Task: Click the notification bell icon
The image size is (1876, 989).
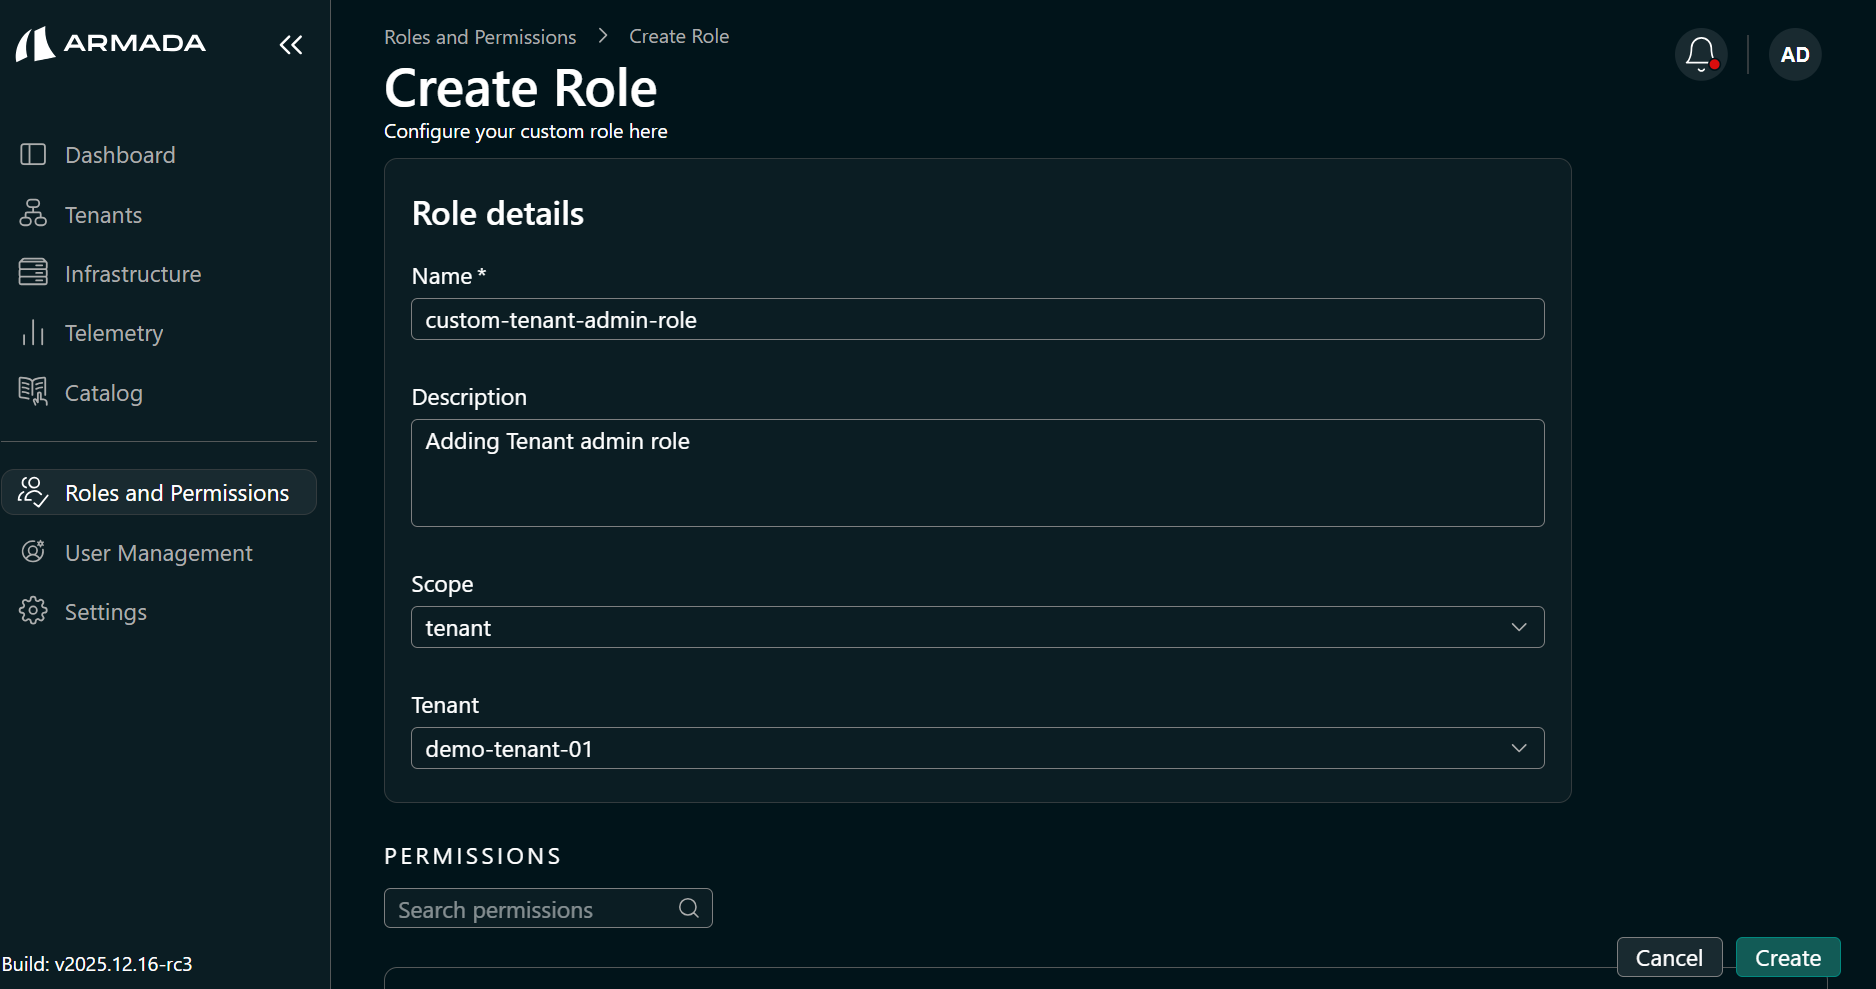Action: [x=1700, y=54]
